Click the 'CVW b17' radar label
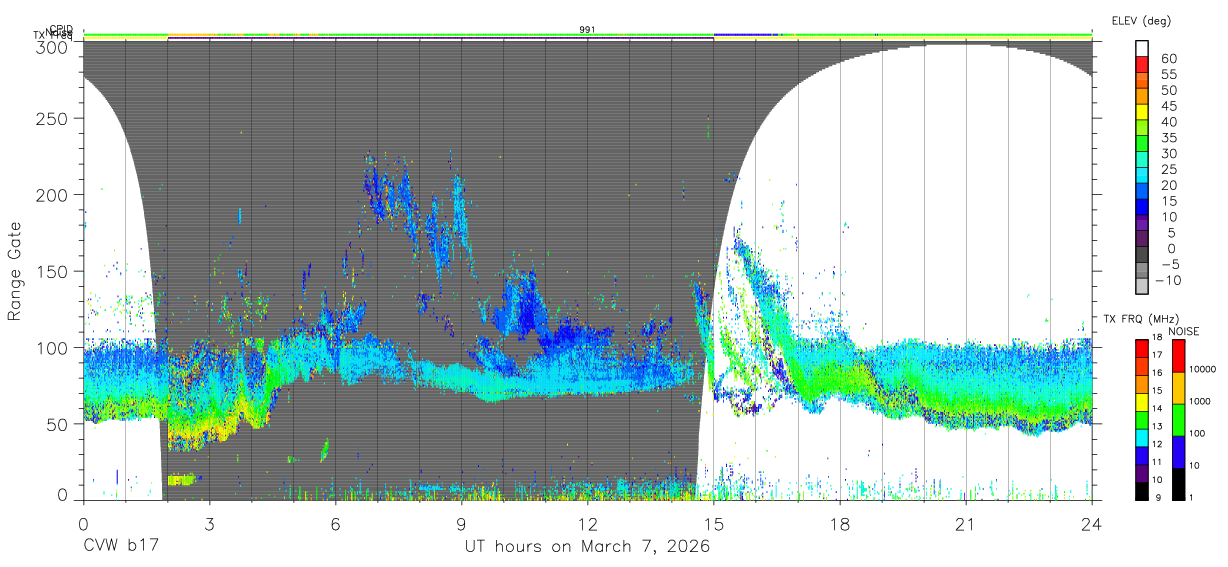The height and width of the screenshot is (567, 1228). (121, 547)
